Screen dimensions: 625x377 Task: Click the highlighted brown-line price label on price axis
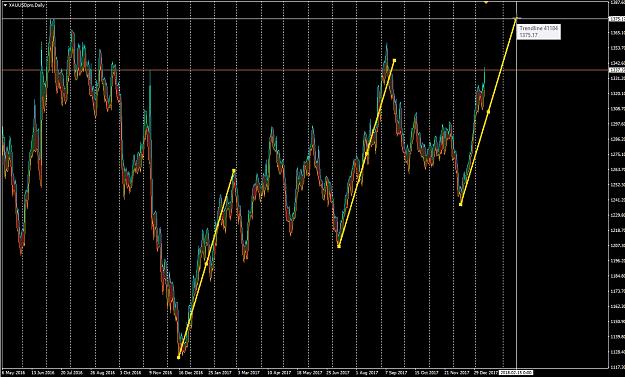(617, 70)
